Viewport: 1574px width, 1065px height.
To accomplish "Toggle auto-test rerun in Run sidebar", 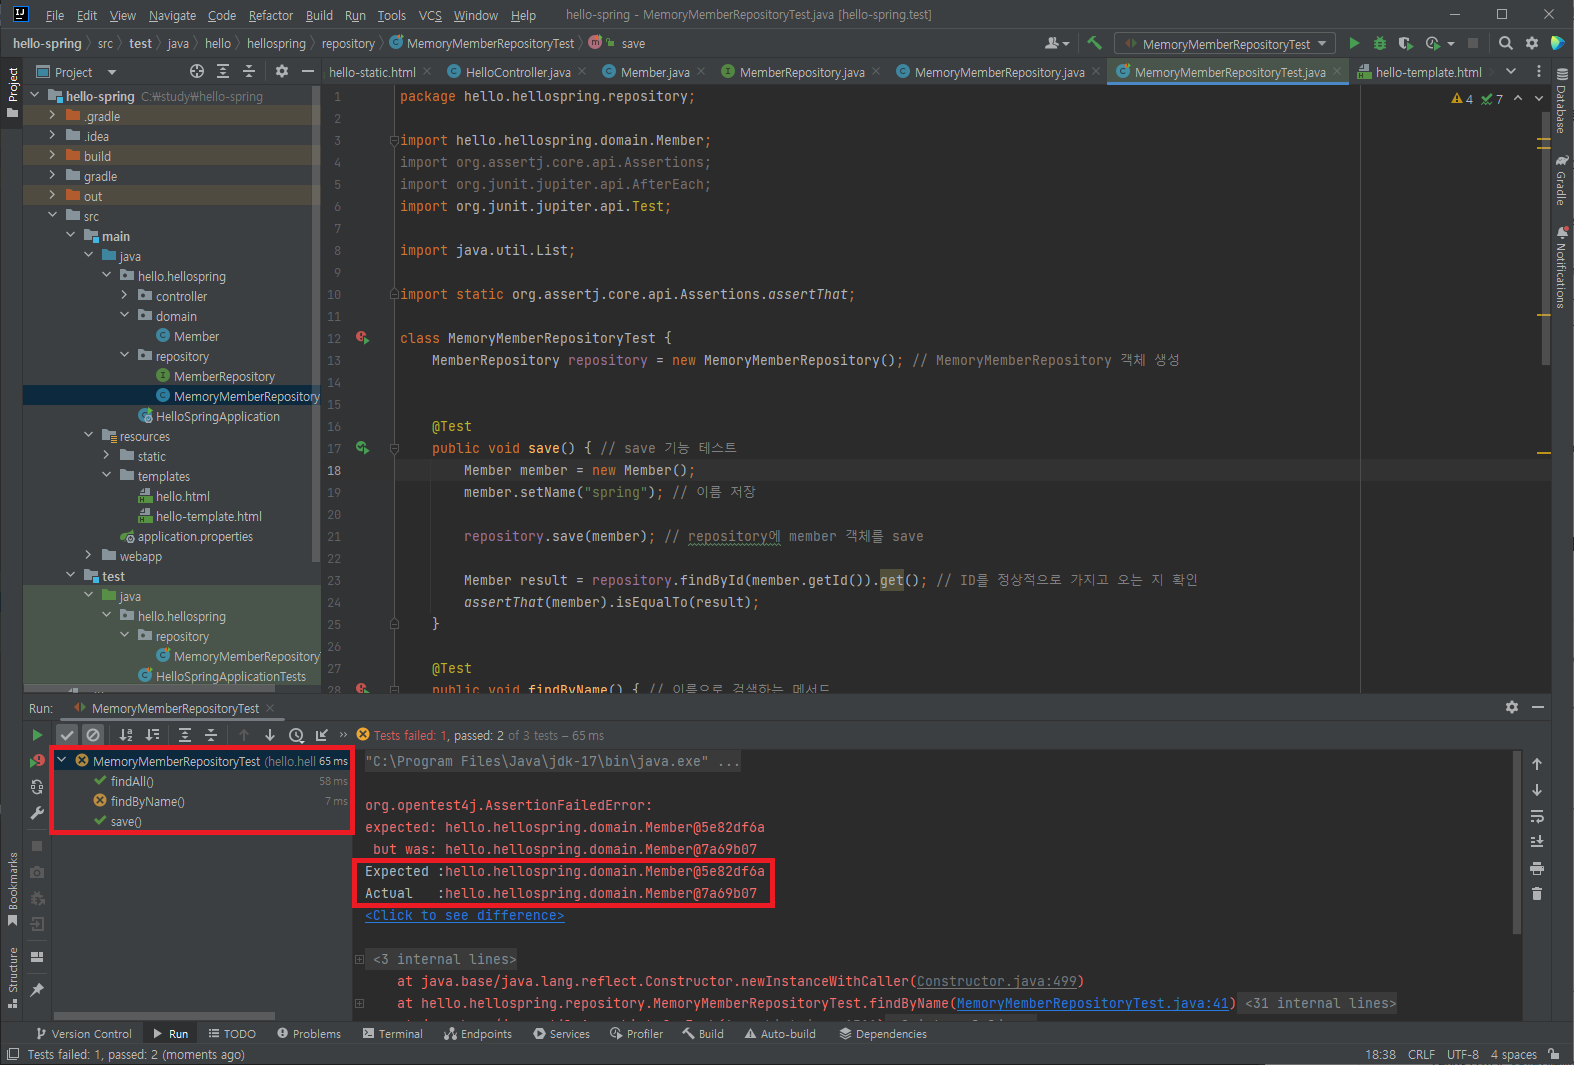I will coord(37,787).
